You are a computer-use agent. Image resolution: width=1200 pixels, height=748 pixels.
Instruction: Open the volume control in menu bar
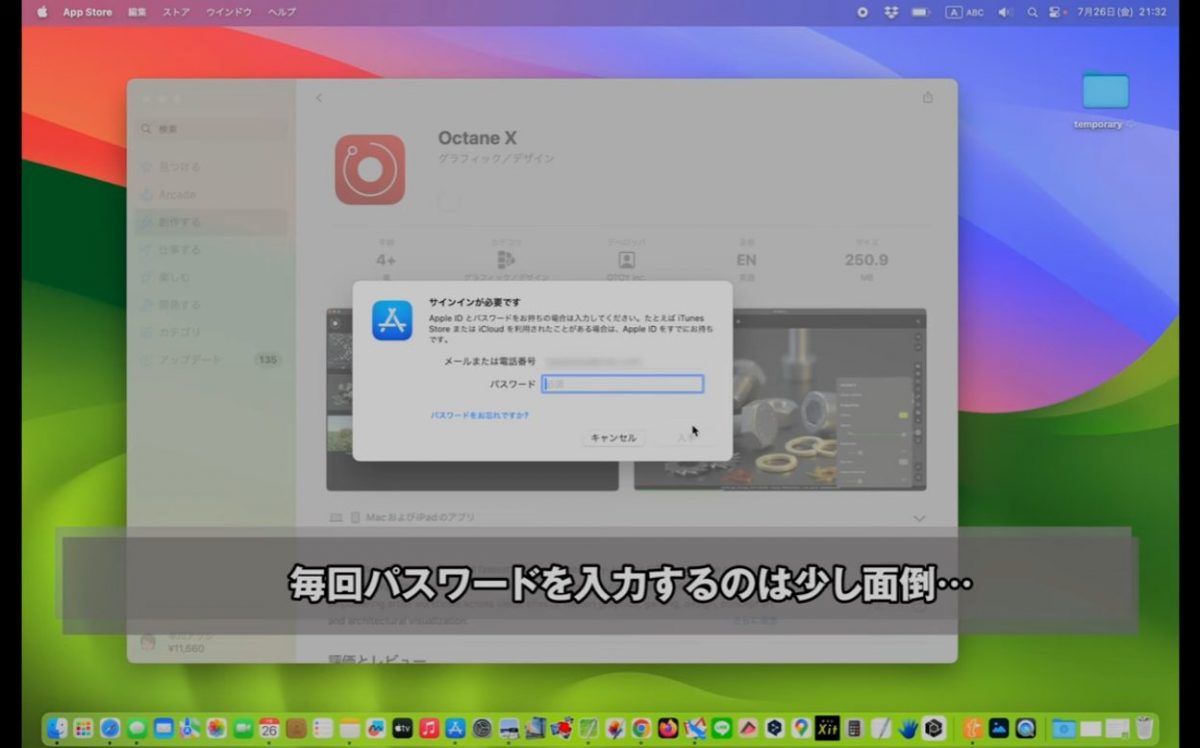click(x=1005, y=12)
